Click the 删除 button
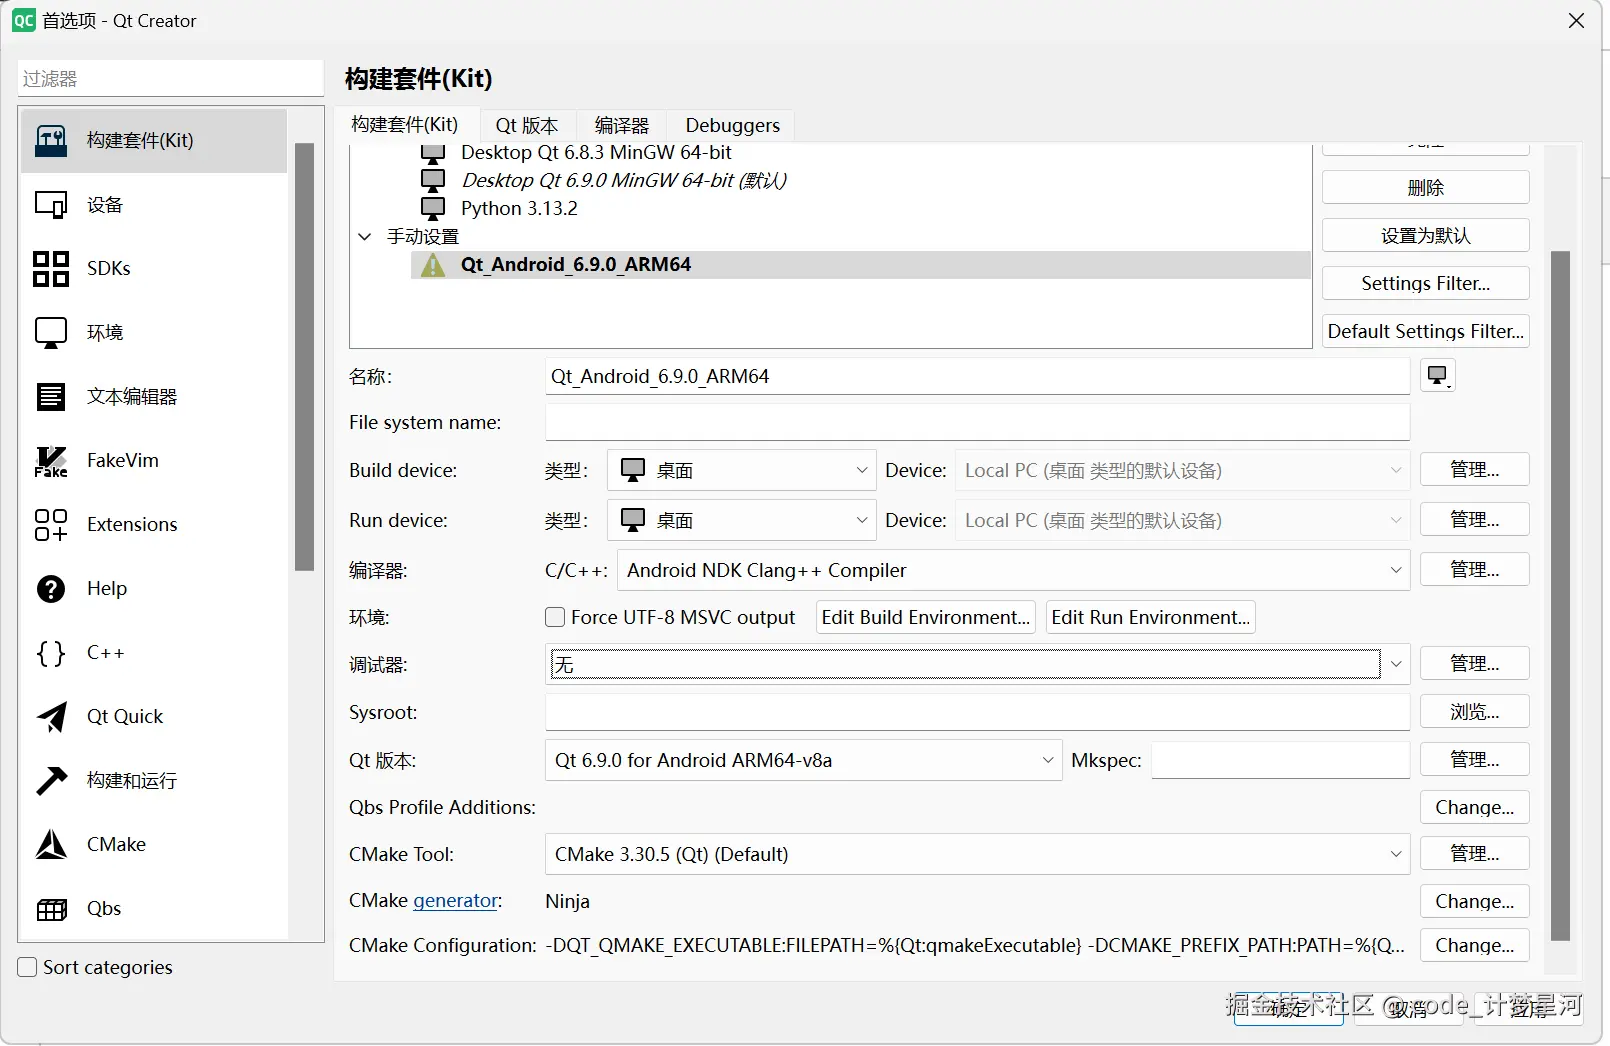Viewport: 1610px width, 1046px height. pos(1425,187)
